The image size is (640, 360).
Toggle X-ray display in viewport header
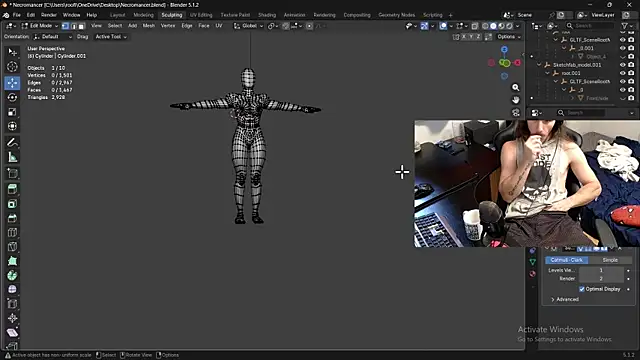(x=474, y=26)
